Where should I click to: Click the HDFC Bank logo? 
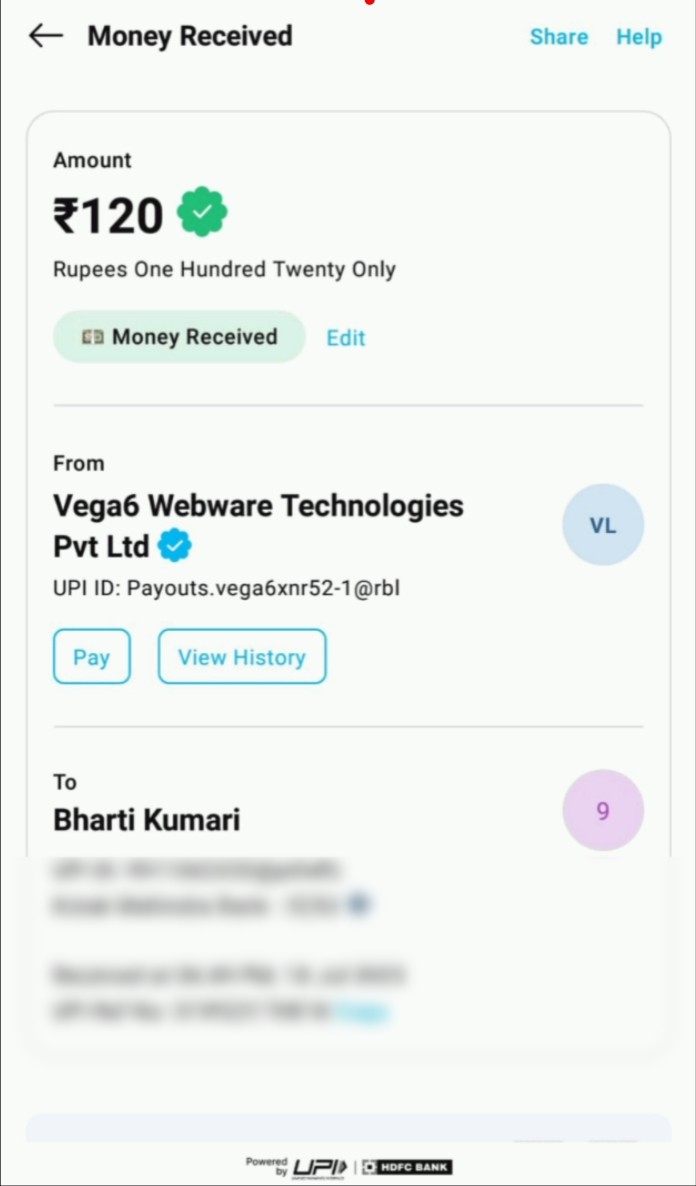[x=407, y=1167]
